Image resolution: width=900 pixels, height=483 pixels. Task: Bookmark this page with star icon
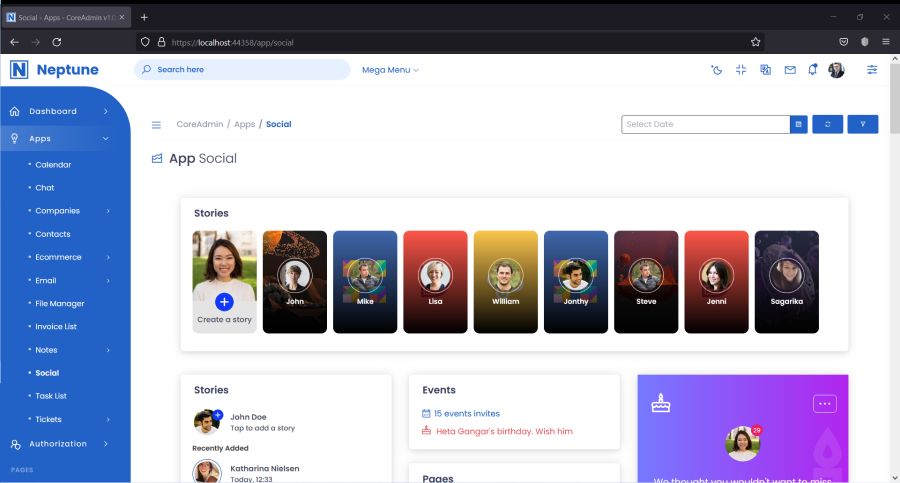755,42
